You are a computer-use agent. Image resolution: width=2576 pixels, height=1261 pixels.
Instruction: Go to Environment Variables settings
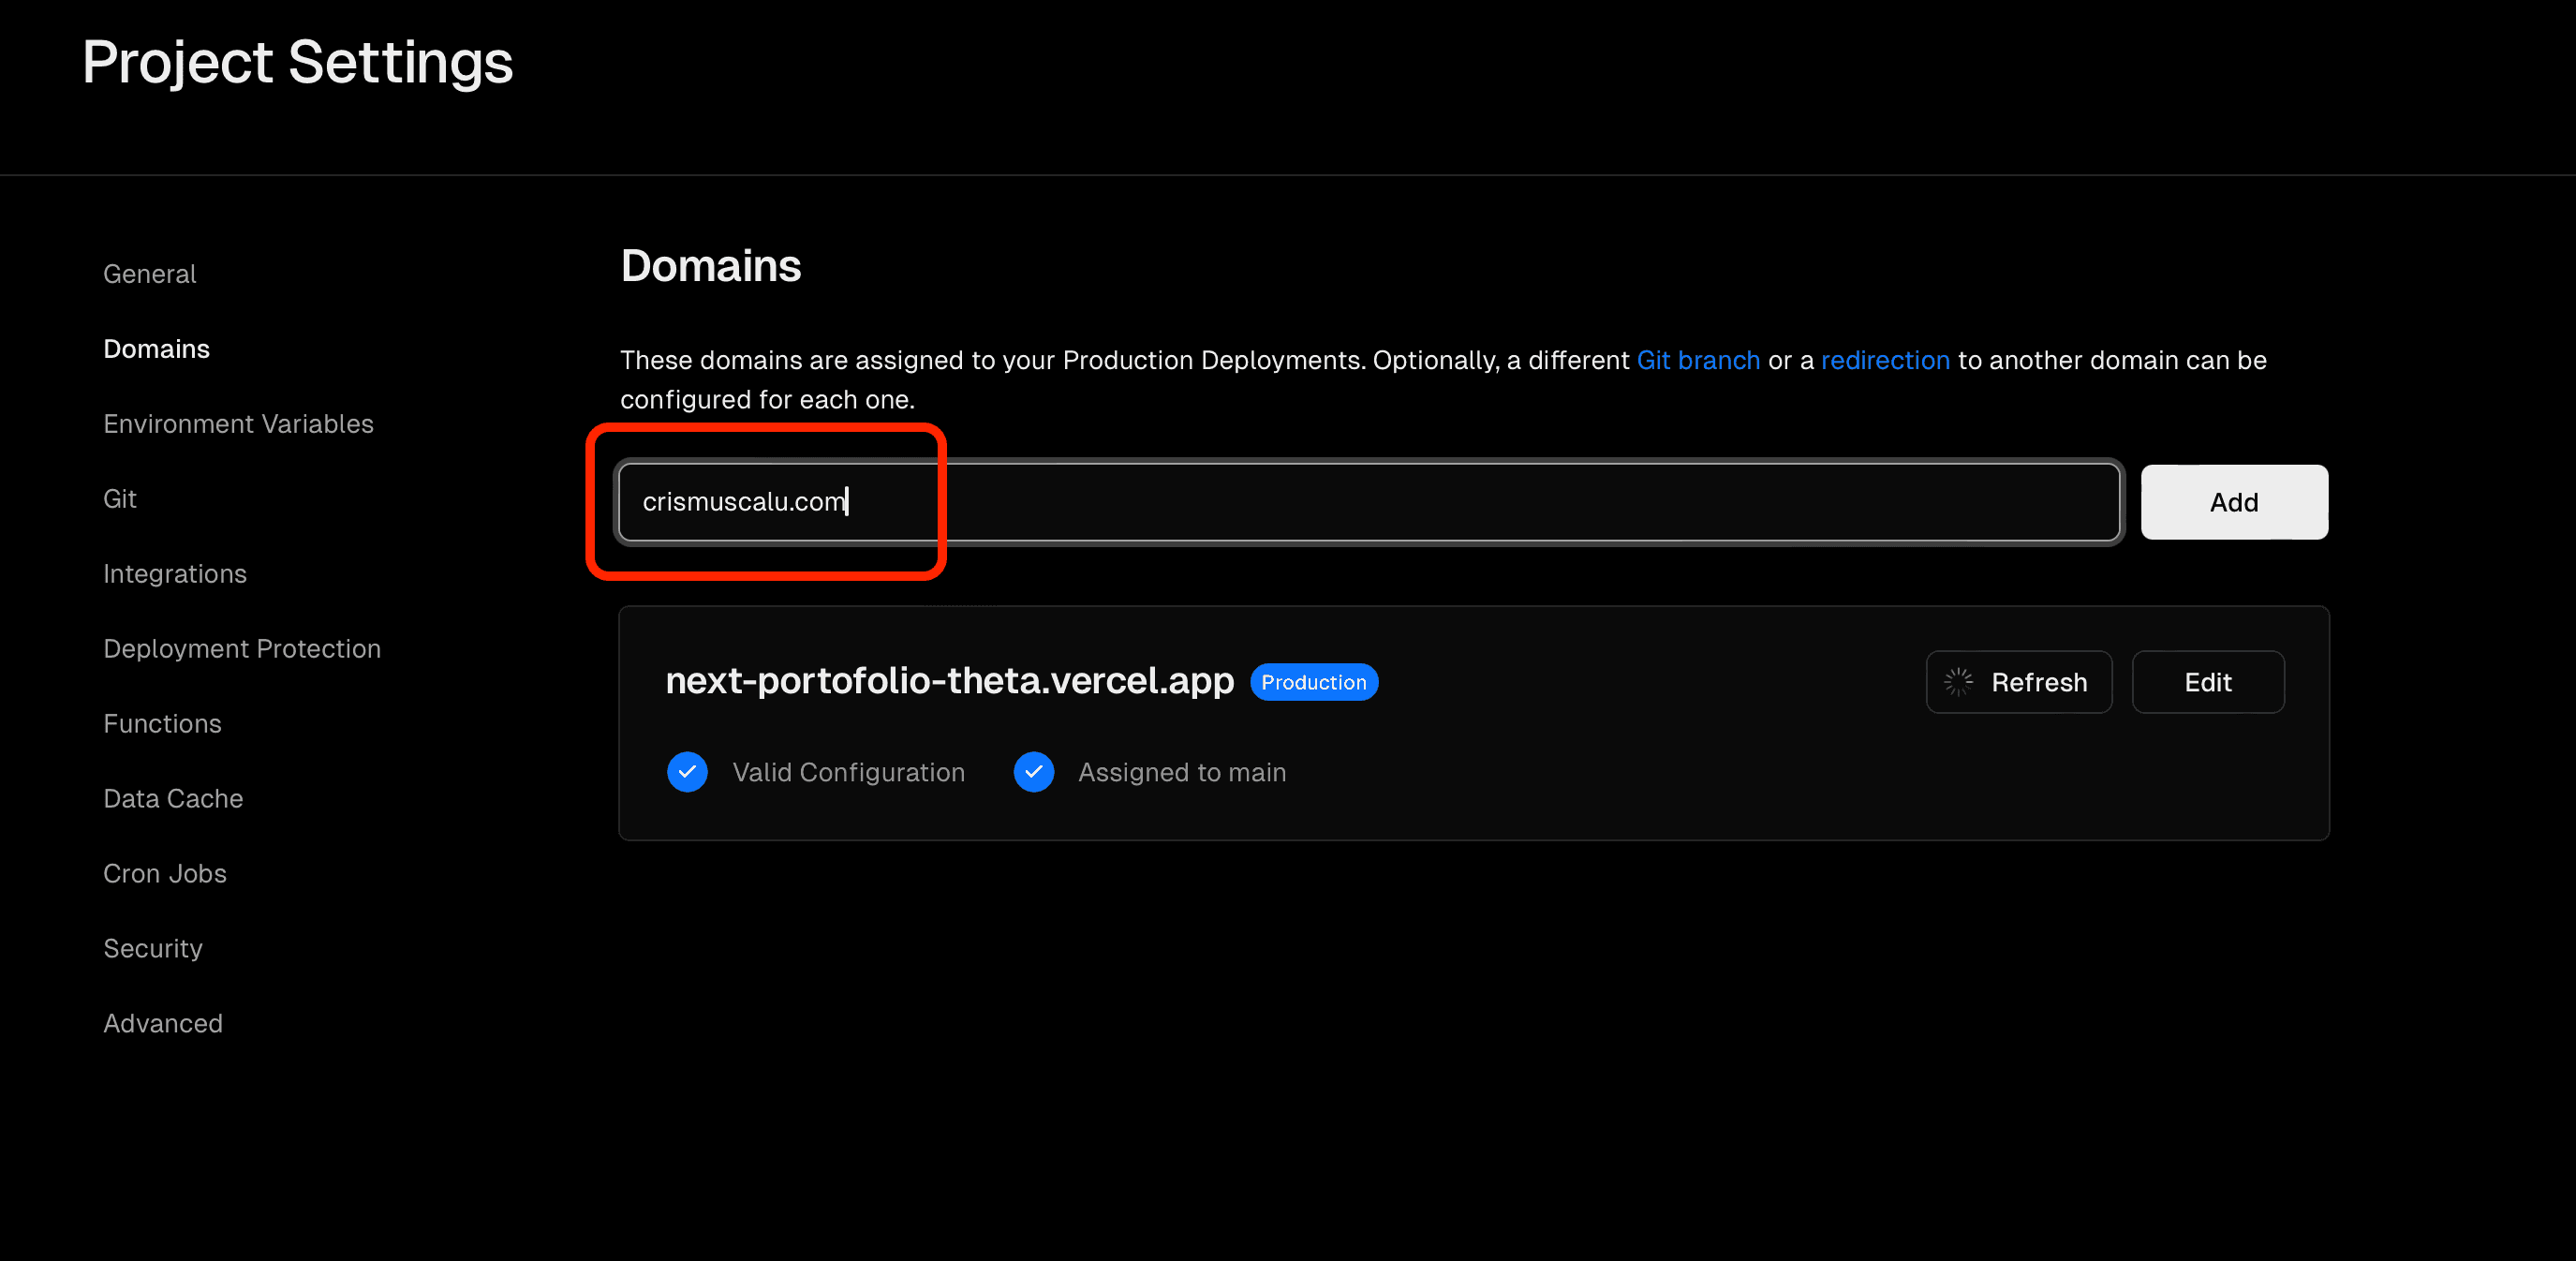tap(238, 424)
